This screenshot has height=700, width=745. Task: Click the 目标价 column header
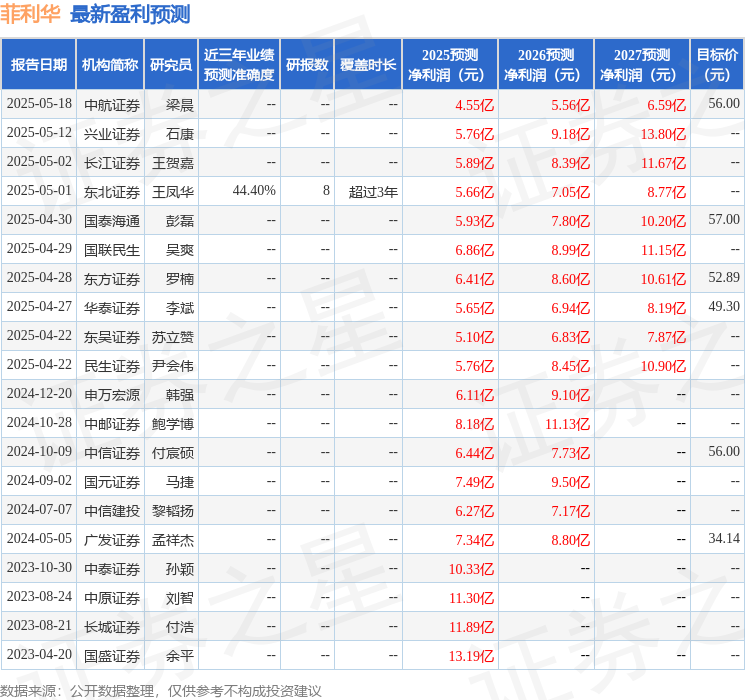716,65
